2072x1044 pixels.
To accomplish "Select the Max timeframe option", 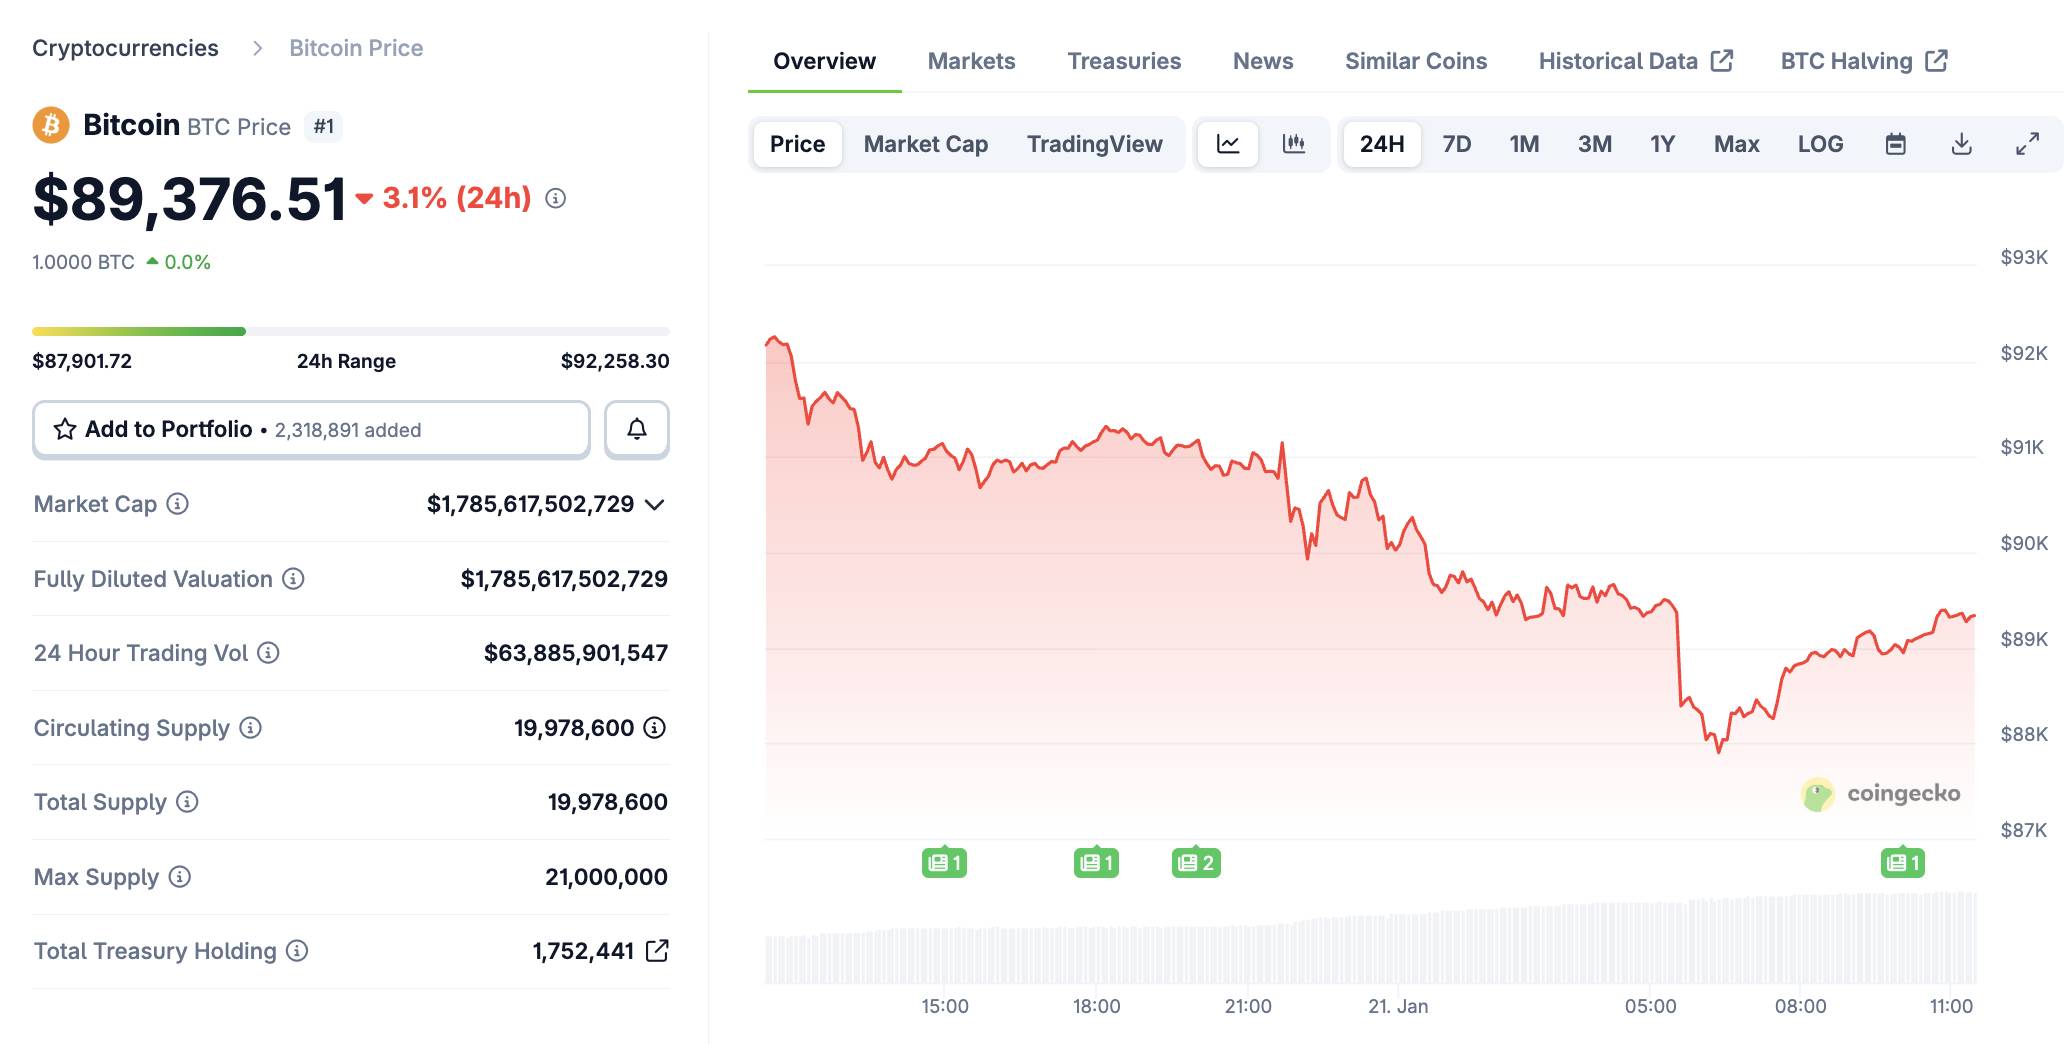I will (x=1736, y=143).
